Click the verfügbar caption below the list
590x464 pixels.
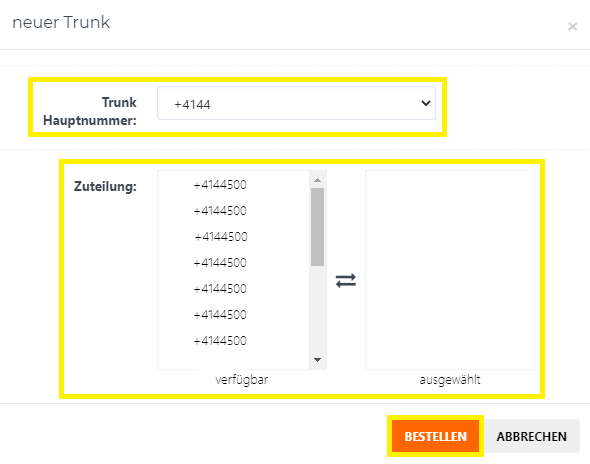[242, 380]
